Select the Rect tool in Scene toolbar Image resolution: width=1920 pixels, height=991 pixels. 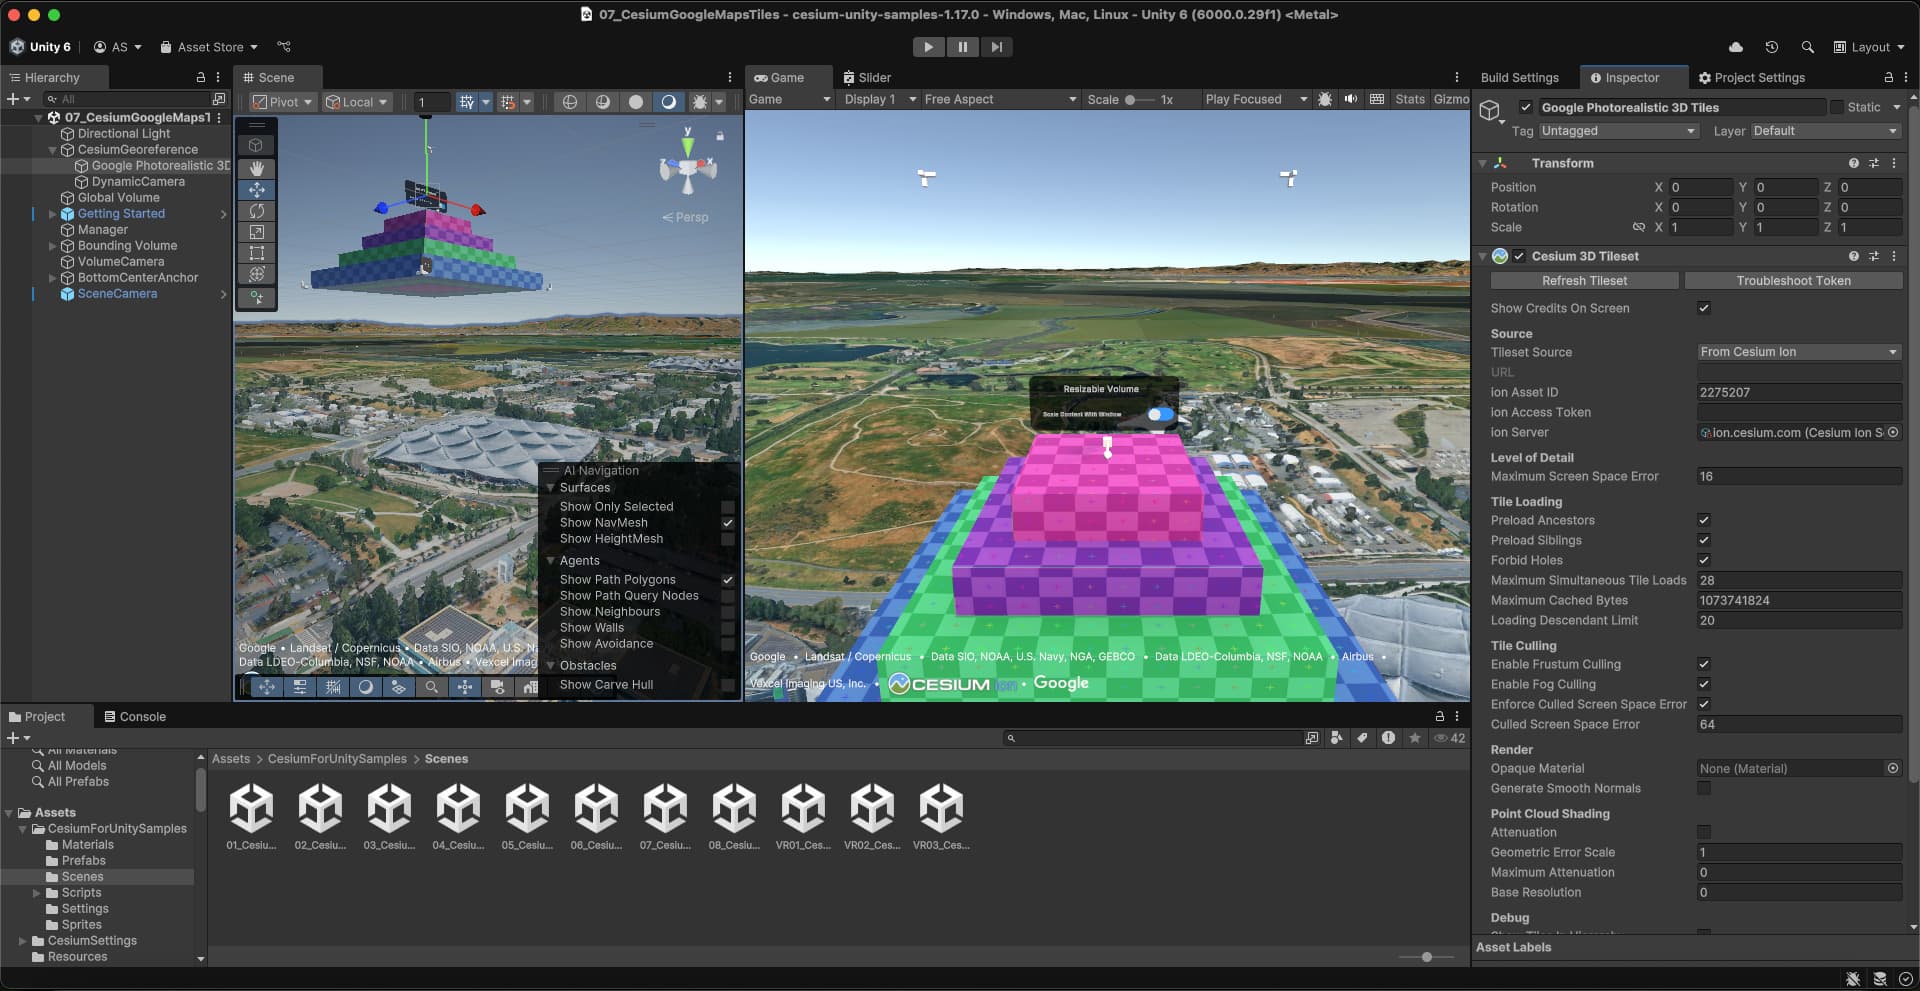257,253
